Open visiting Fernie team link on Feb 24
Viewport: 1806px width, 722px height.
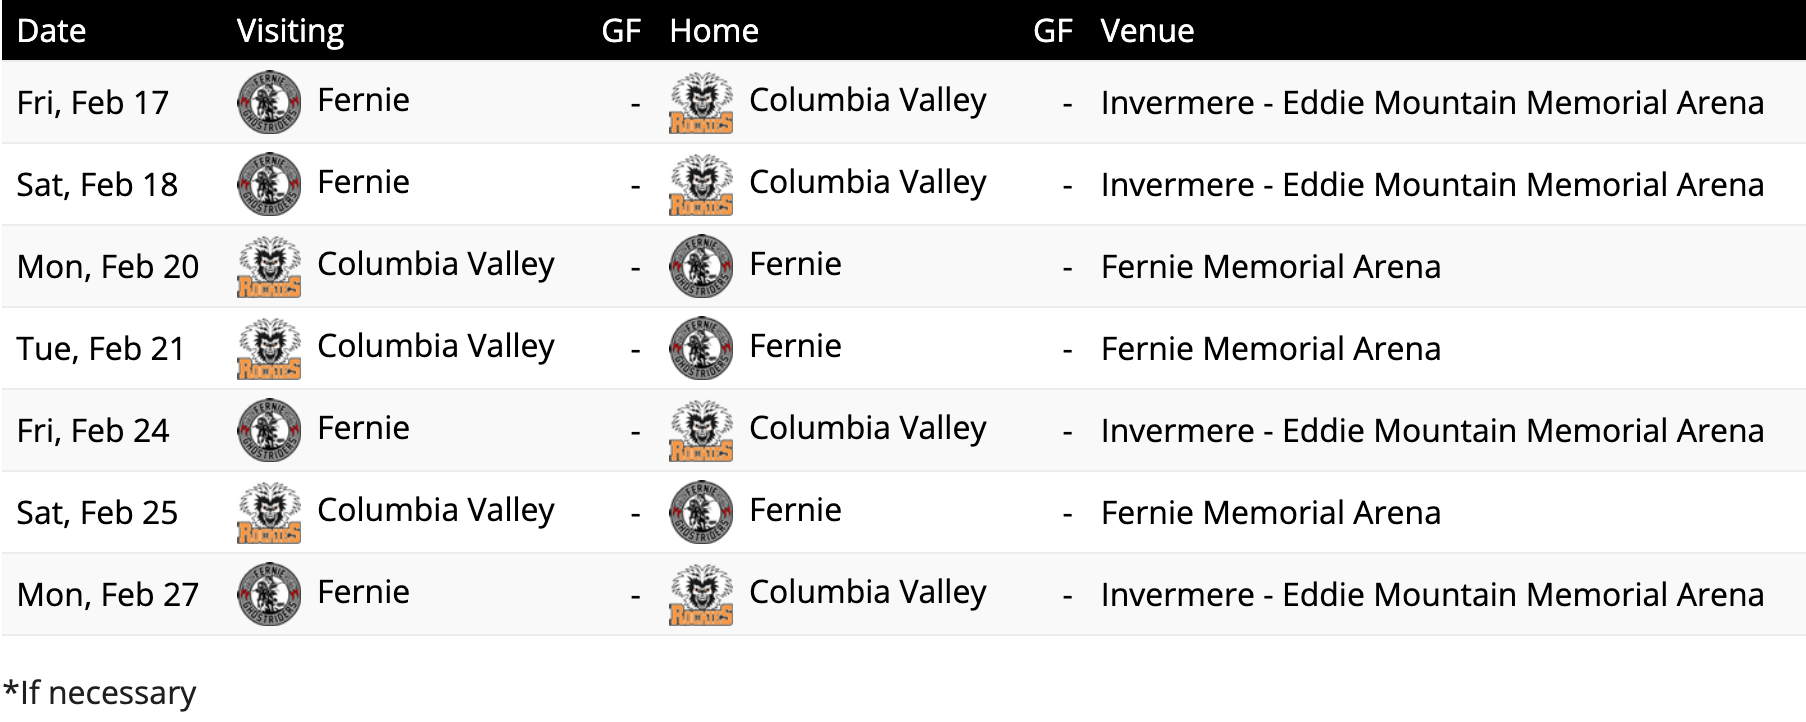pos(363,428)
